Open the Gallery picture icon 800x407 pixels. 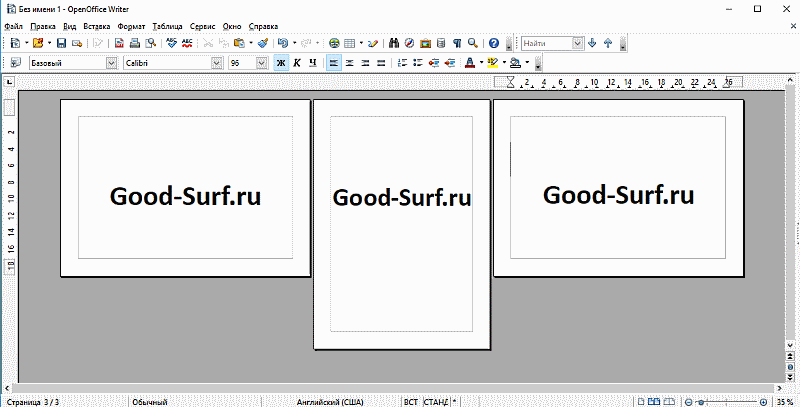(426, 43)
